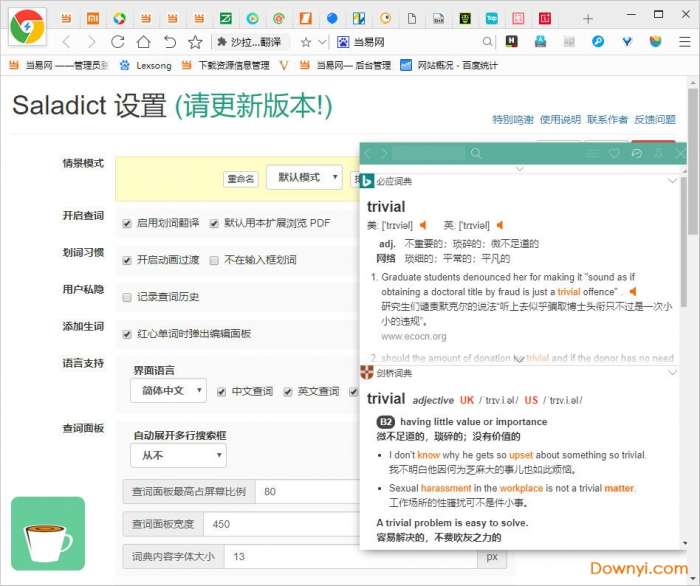
Task: Click the browser reload button
Action: click(x=118, y=42)
